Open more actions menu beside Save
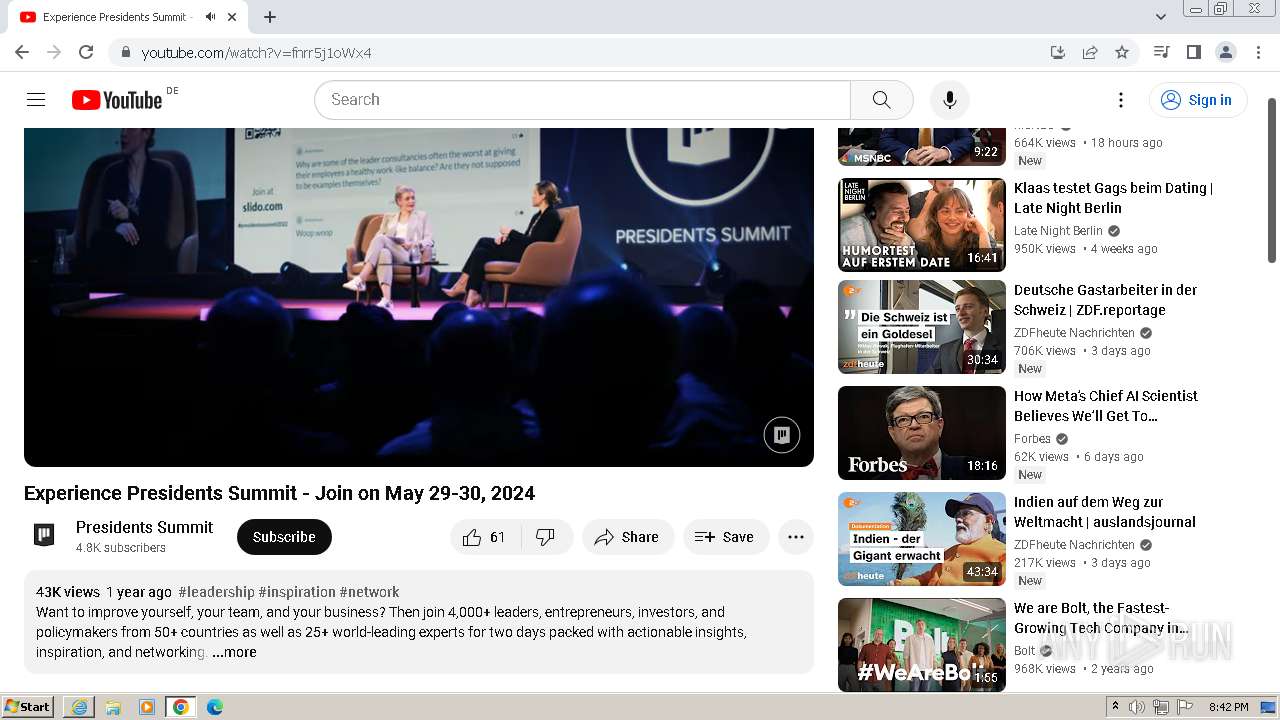 point(796,537)
